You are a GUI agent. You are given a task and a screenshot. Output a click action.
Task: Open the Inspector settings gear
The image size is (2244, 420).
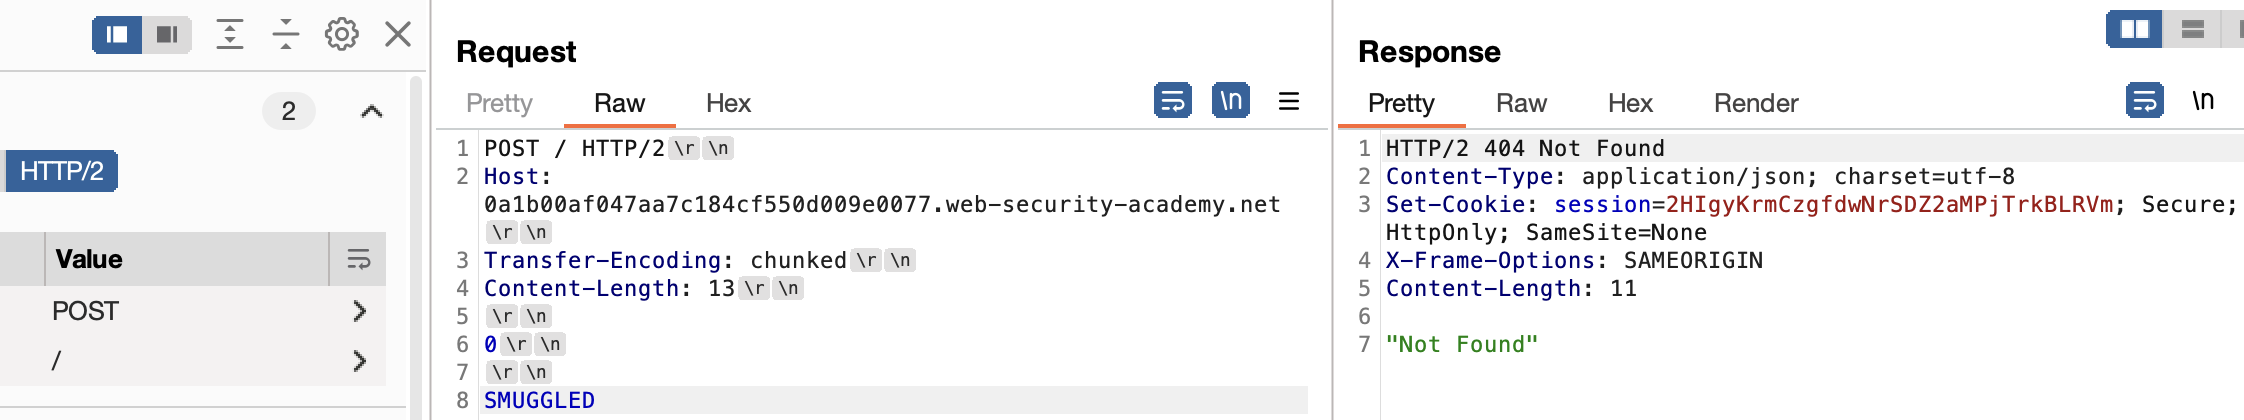[342, 34]
